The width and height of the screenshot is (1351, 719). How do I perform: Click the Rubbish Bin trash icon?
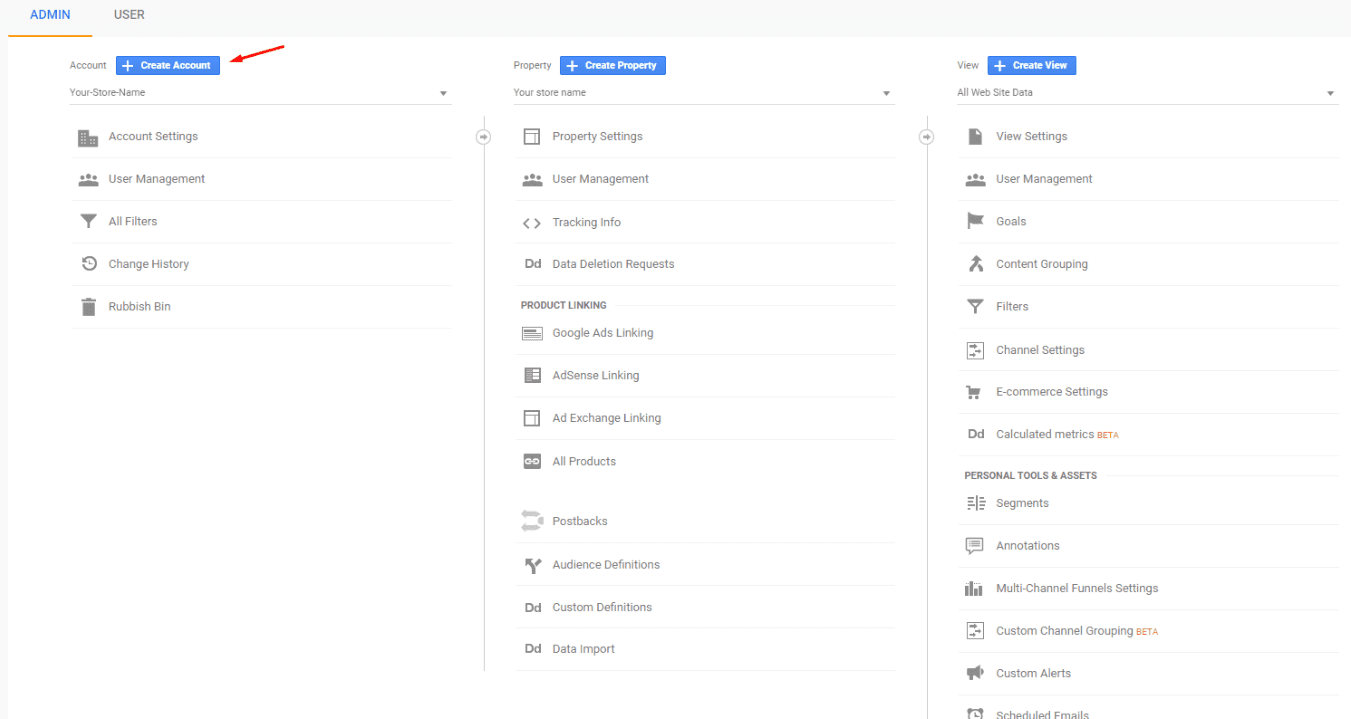[x=88, y=307]
